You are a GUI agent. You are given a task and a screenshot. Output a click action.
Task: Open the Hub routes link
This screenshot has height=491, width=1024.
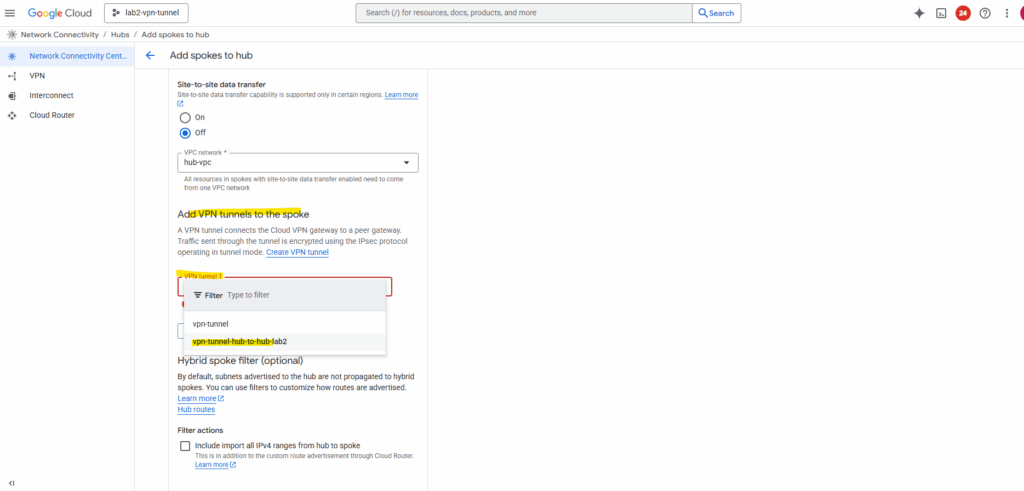(x=196, y=409)
